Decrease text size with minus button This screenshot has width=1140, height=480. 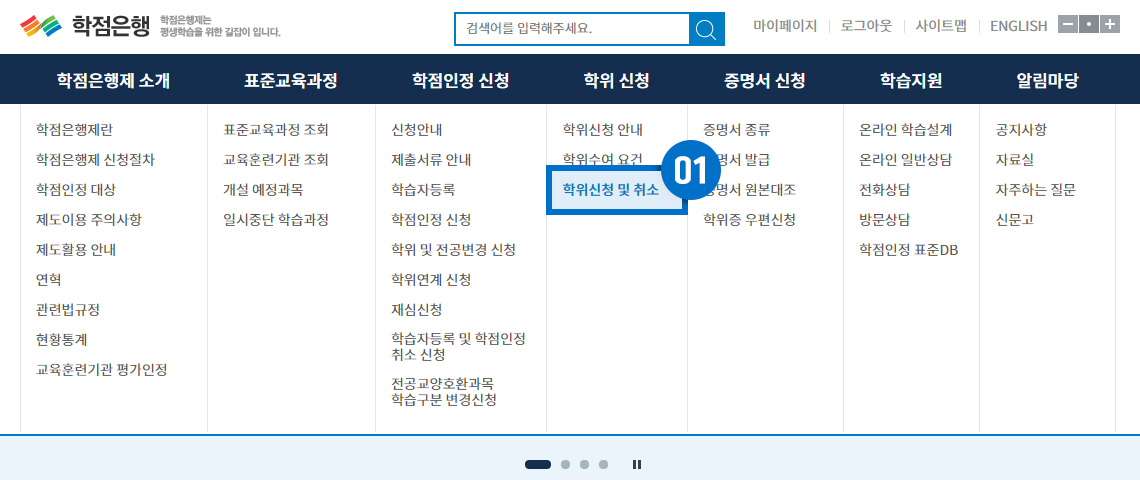click(1067, 25)
